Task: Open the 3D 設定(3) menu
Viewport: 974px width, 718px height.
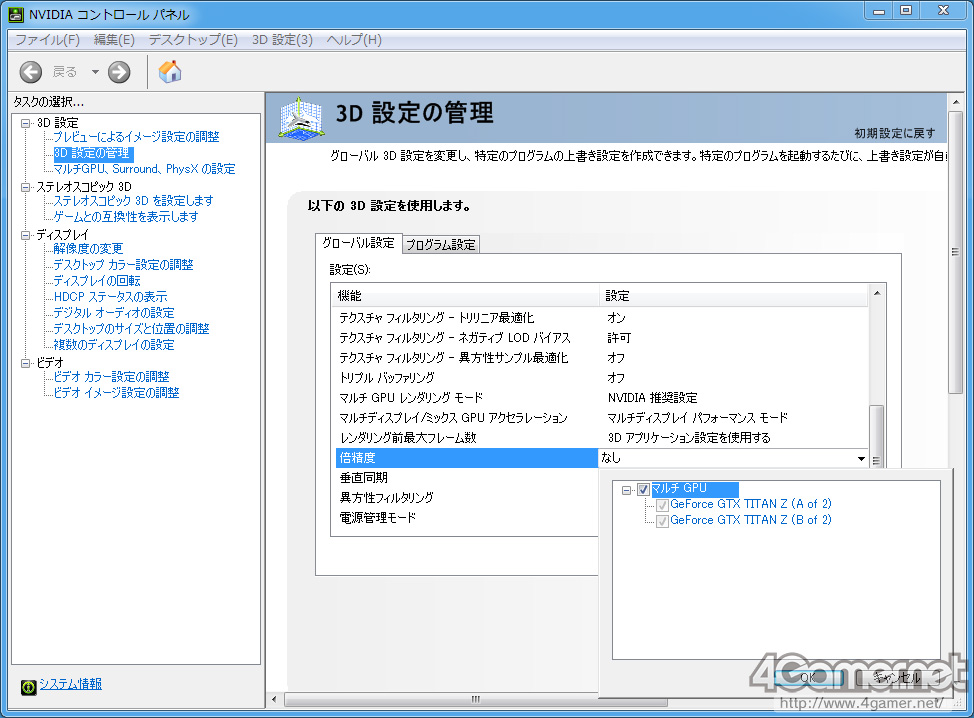Action: pyautogui.click(x=282, y=40)
